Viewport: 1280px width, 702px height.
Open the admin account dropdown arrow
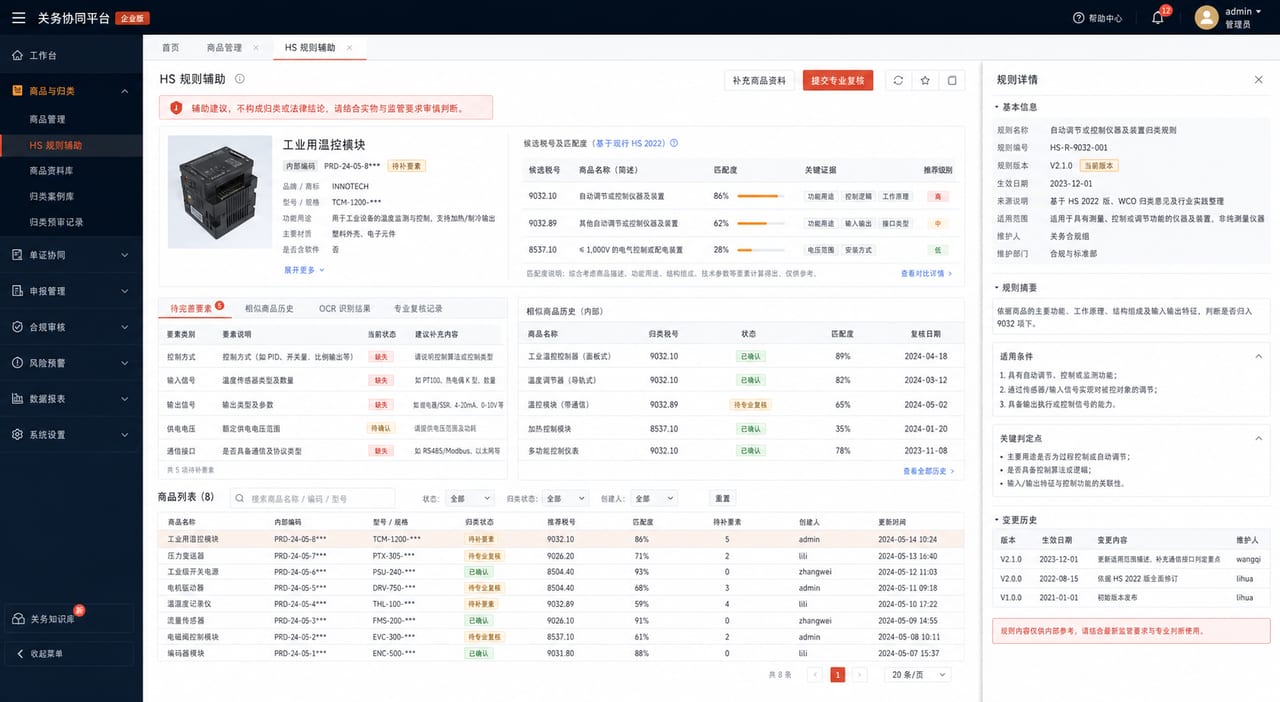(1258, 12)
